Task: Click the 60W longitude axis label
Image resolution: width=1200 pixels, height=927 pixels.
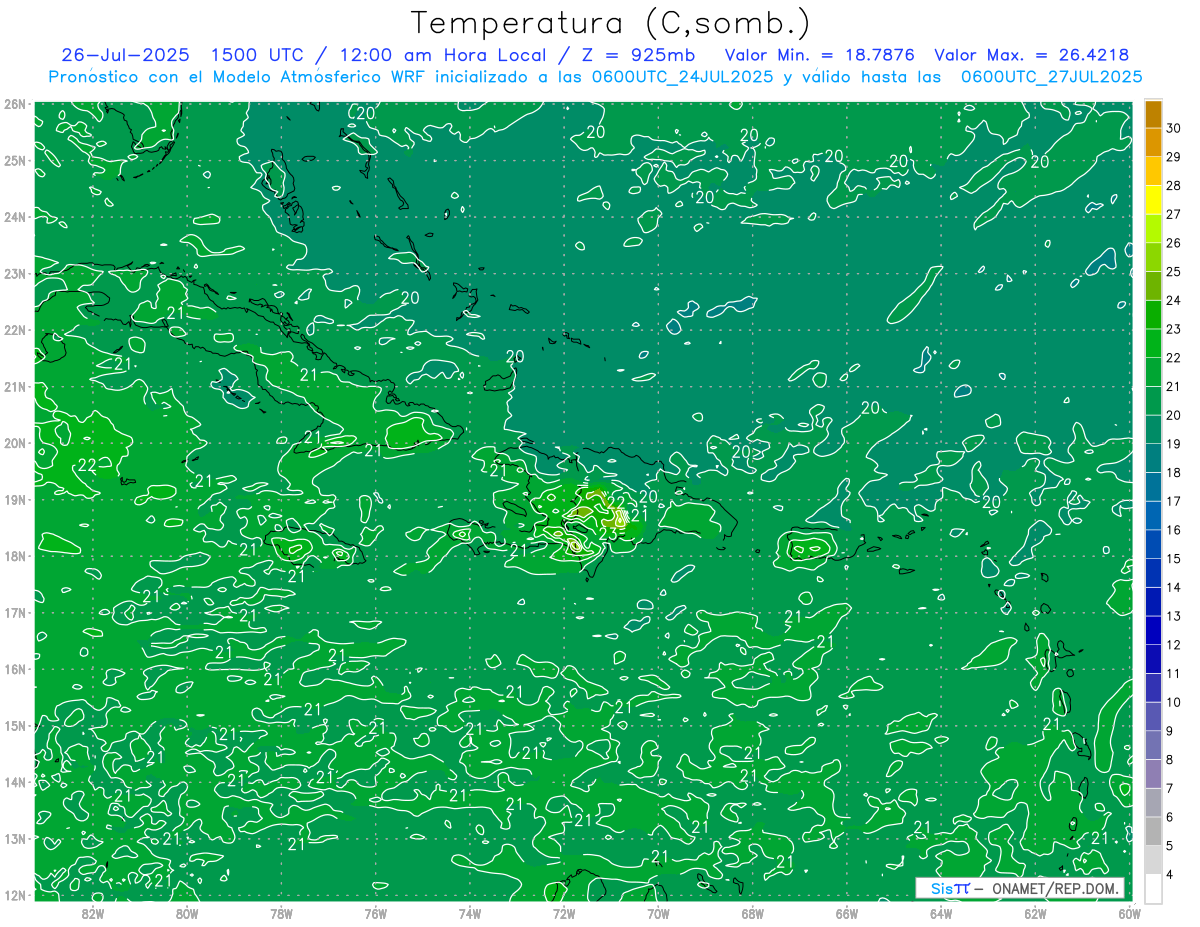Action: point(1130,913)
